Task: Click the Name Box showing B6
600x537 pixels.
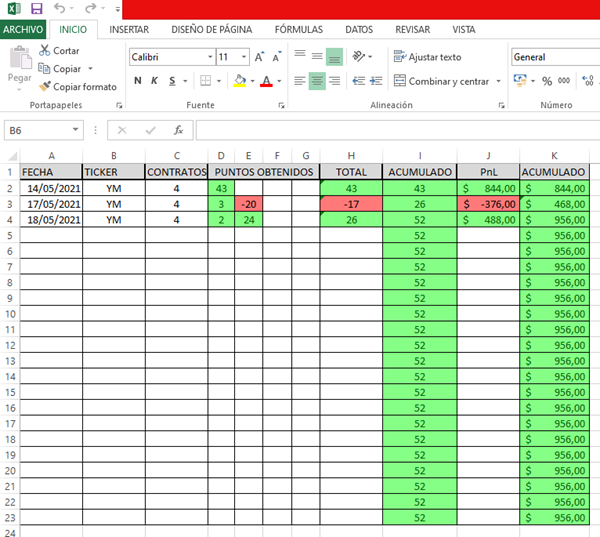Action: 38,130
